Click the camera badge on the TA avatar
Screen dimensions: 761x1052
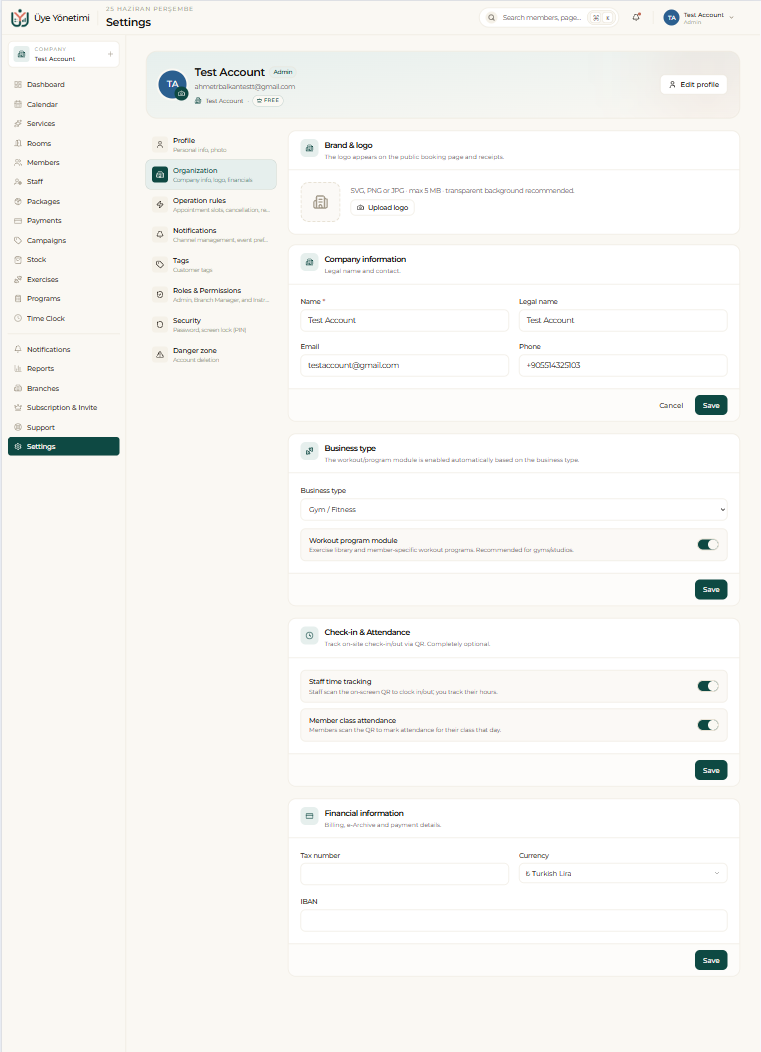pyautogui.click(x=181, y=94)
